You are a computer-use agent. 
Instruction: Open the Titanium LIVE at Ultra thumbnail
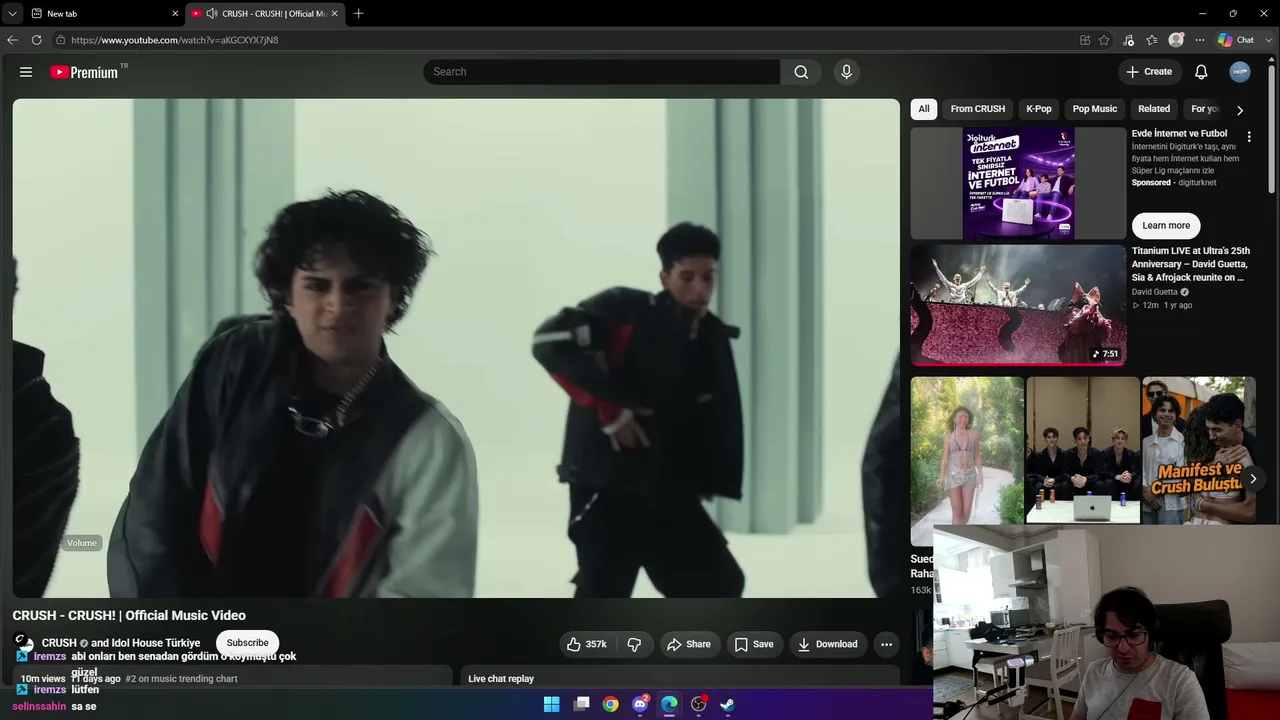(x=1018, y=305)
